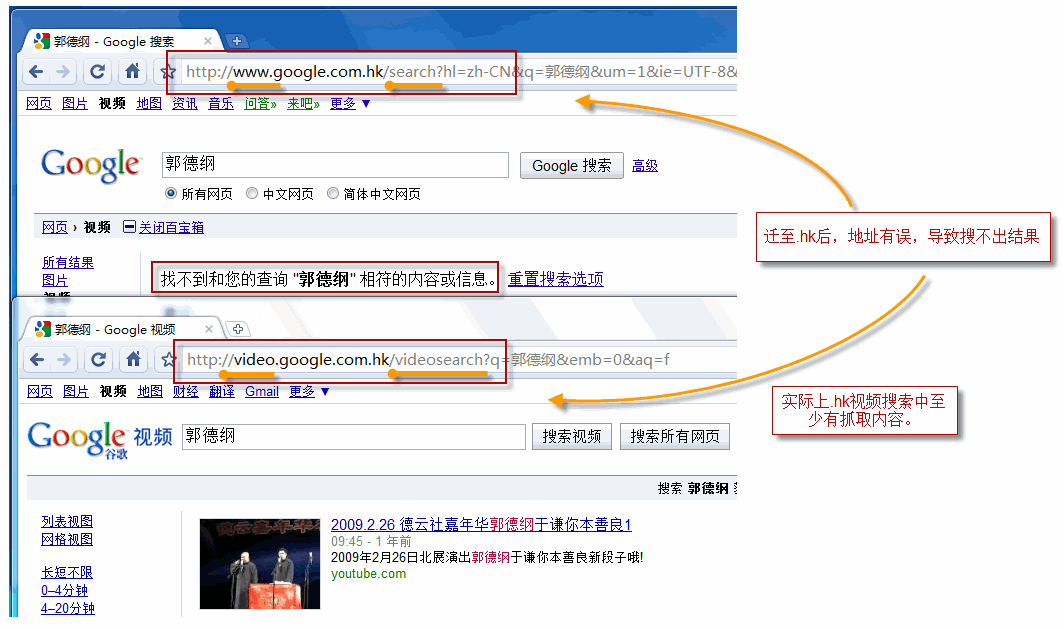The width and height of the screenshot is (1063, 629).
Task: Click the minus icon beside 关闭百宝箱
Action: coord(129,226)
